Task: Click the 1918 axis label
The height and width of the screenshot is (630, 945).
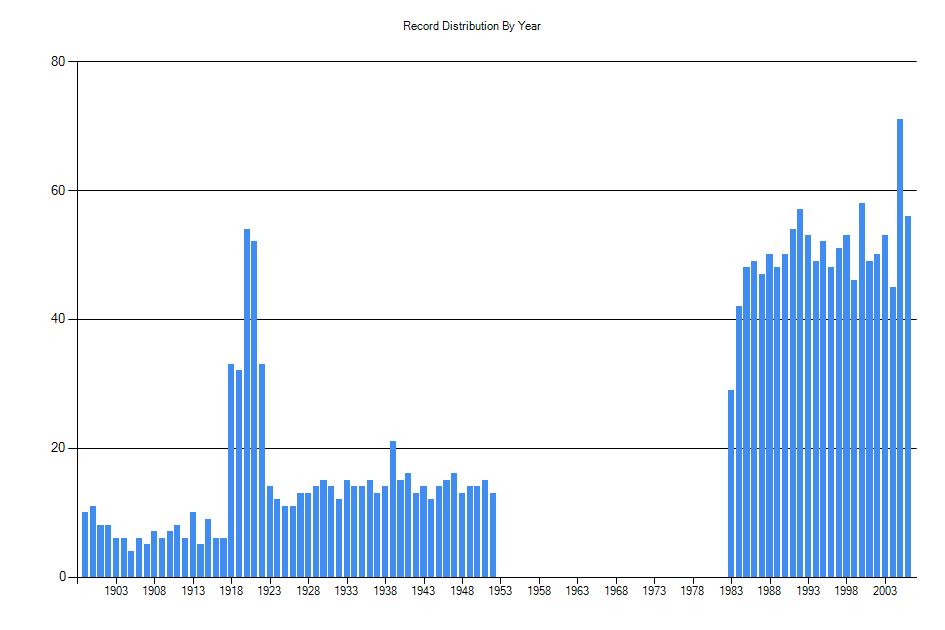Action: click(234, 588)
